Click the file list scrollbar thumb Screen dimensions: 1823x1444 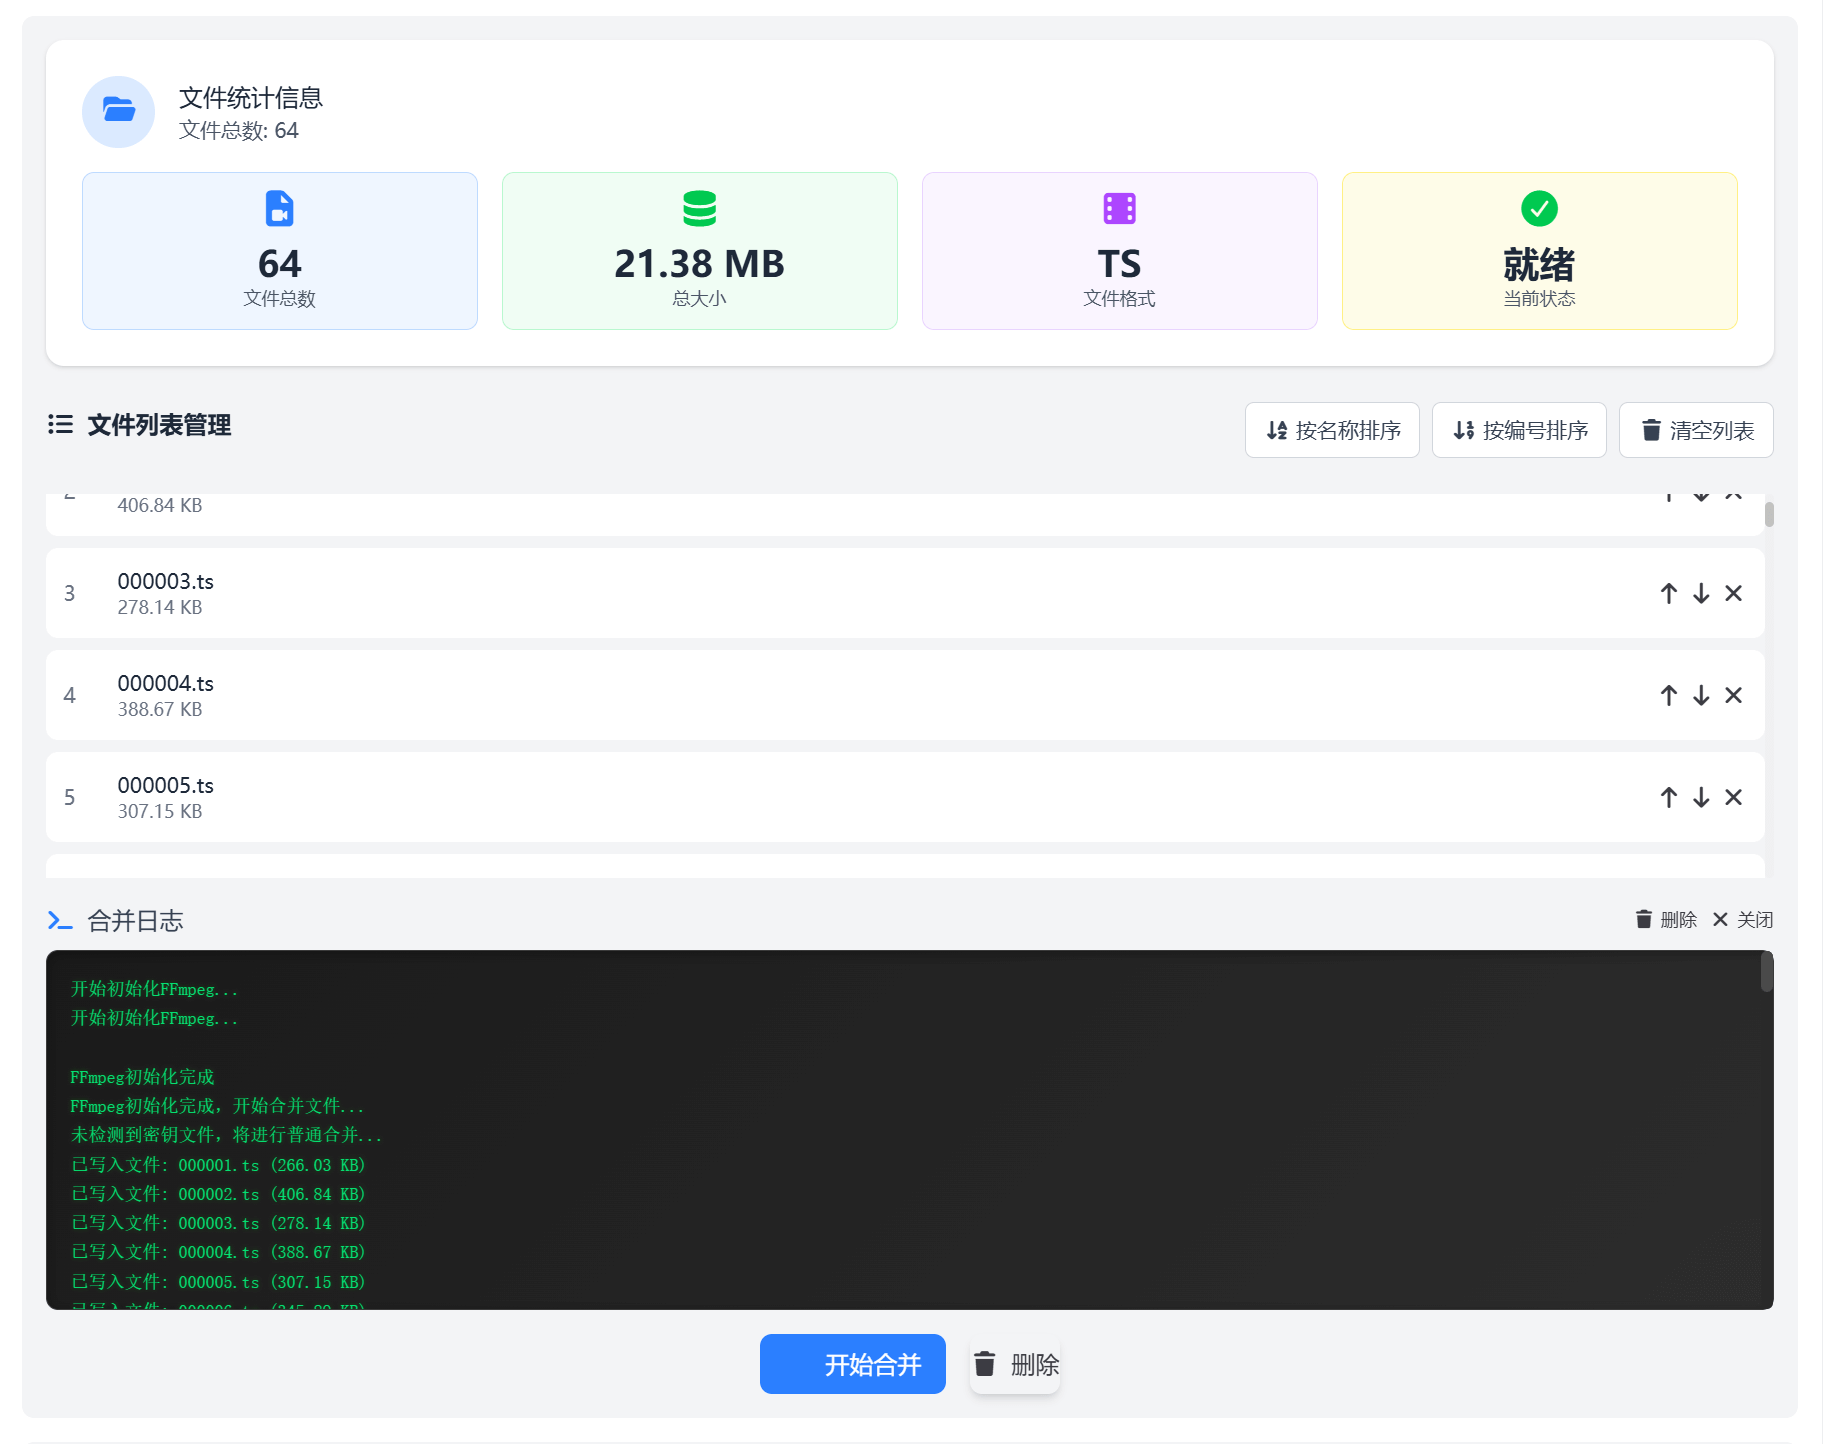click(1769, 514)
